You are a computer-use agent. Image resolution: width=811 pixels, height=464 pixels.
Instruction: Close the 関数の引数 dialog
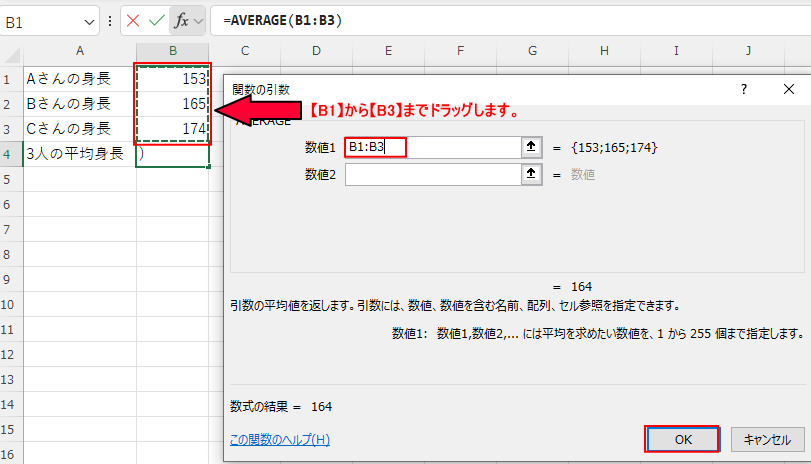(x=788, y=89)
